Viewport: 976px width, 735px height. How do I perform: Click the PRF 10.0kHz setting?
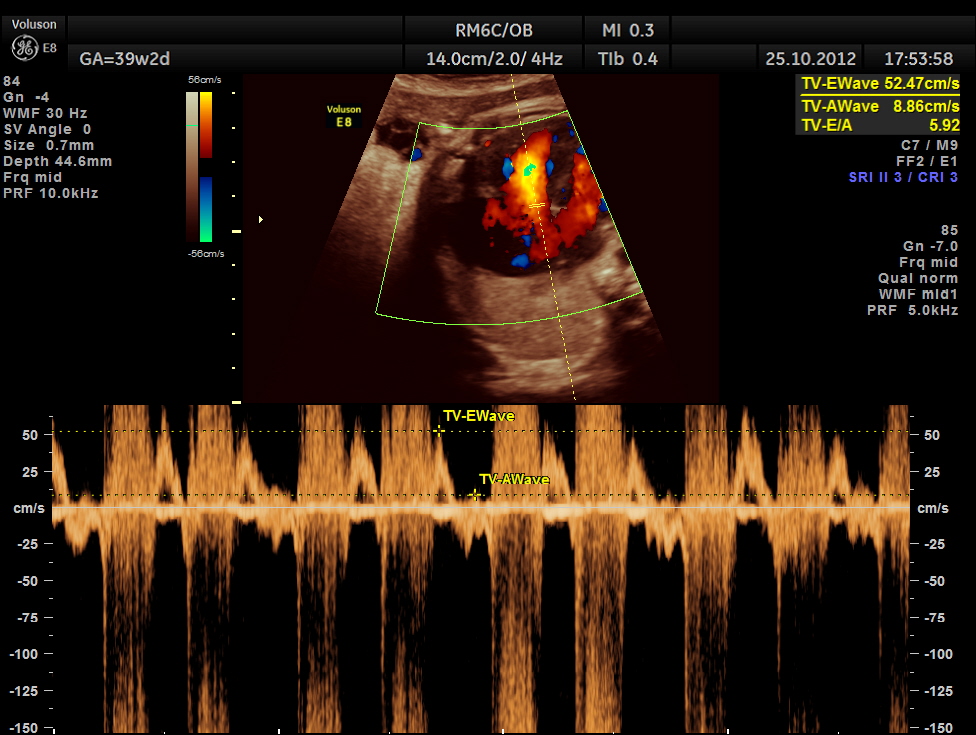(50, 193)
